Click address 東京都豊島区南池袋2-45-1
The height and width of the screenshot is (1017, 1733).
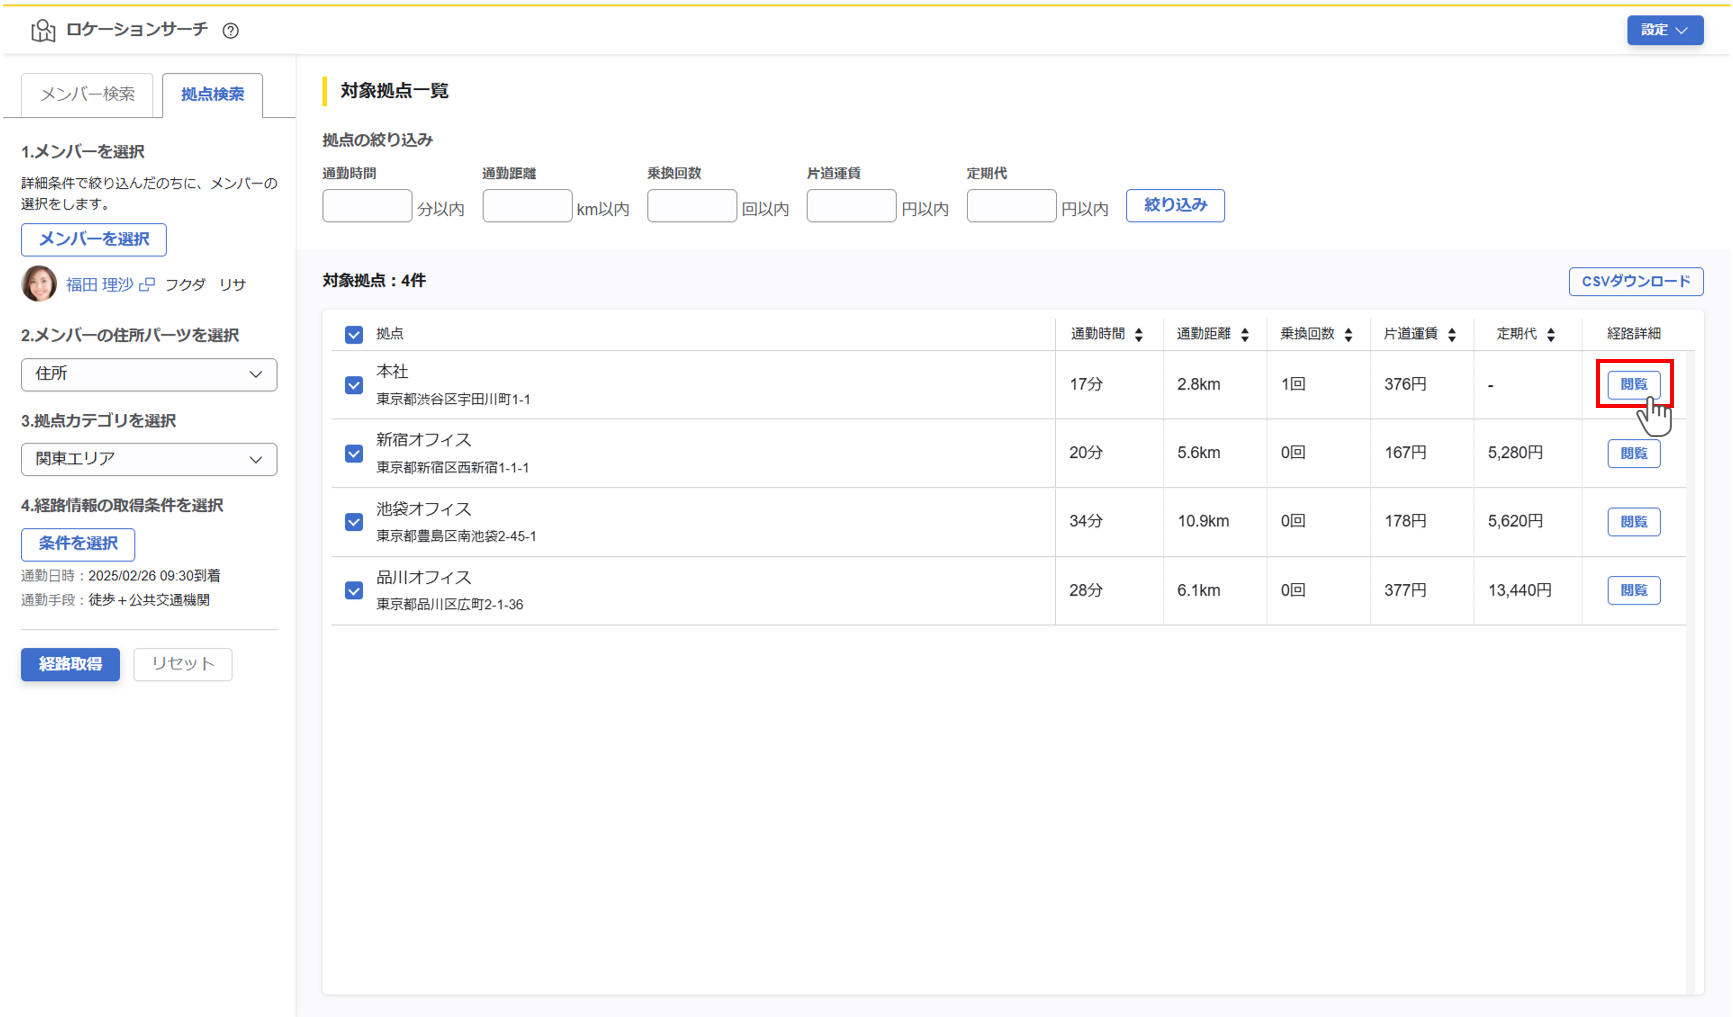456,536
